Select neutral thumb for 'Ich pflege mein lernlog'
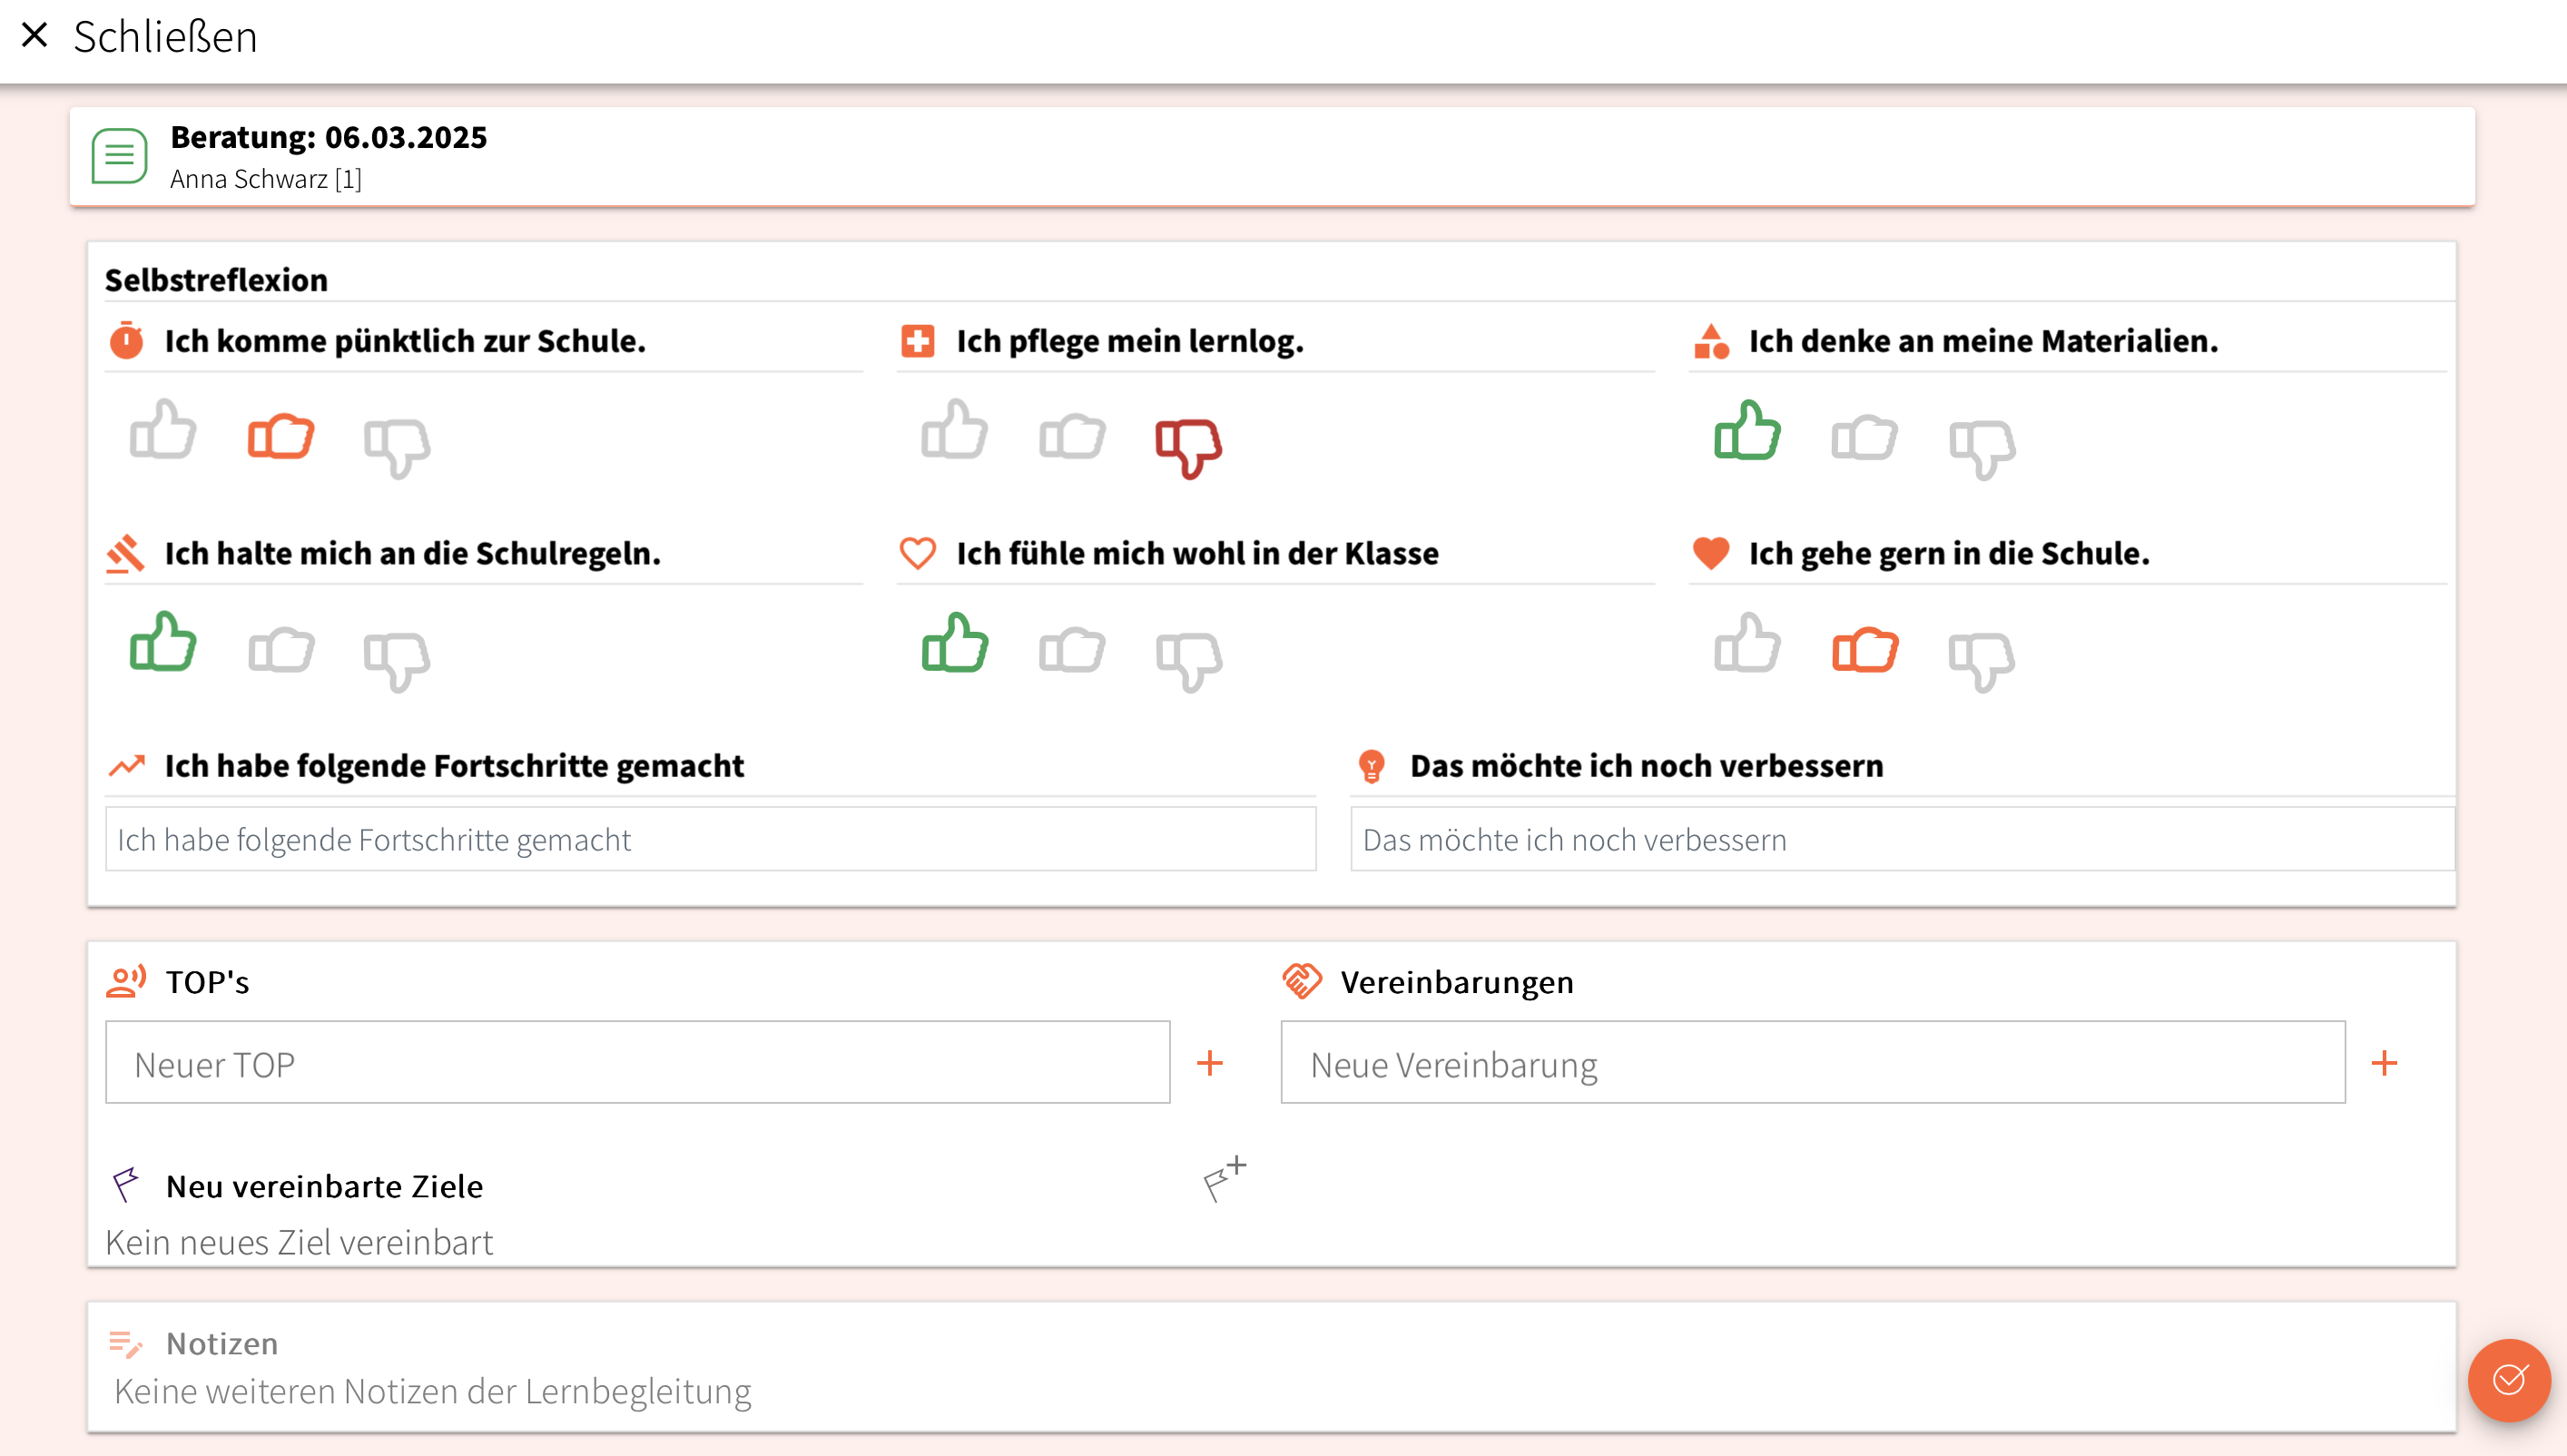The width and height of the screenshot is (2567, 1456). 1072,436
